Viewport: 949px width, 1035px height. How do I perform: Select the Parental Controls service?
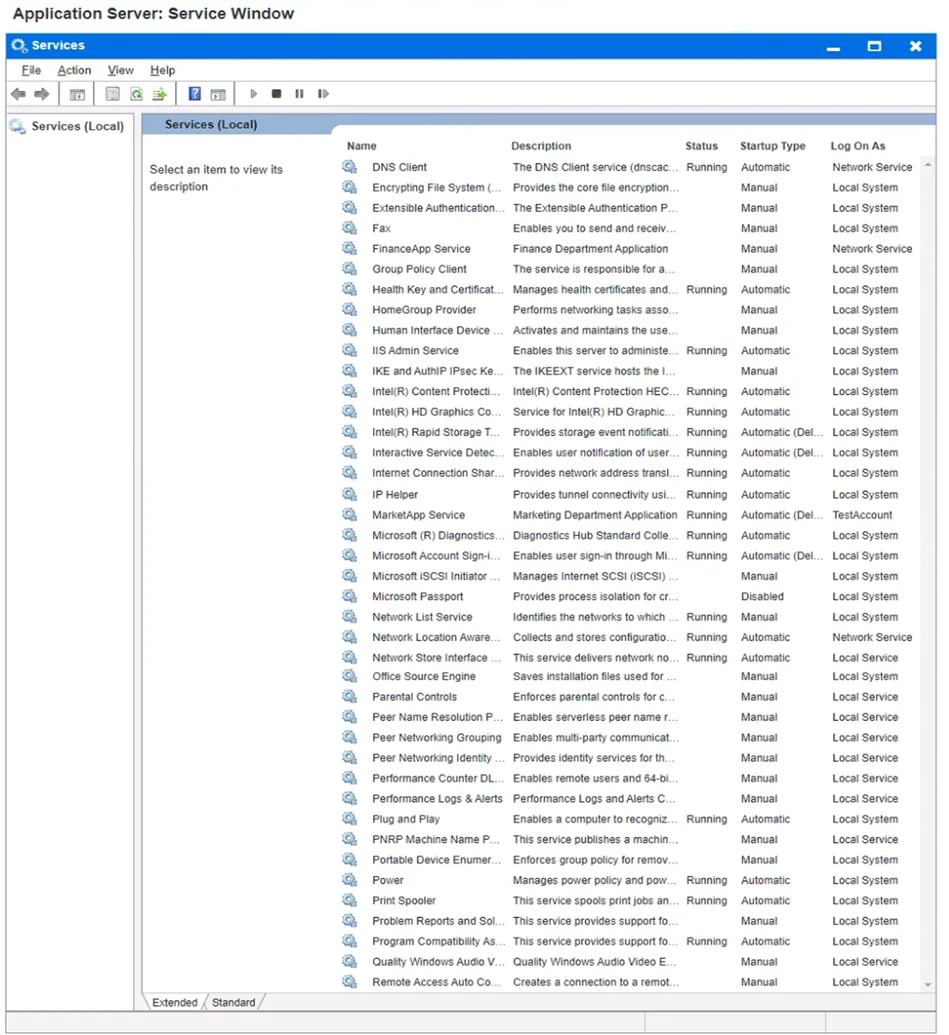coord(630,696)
